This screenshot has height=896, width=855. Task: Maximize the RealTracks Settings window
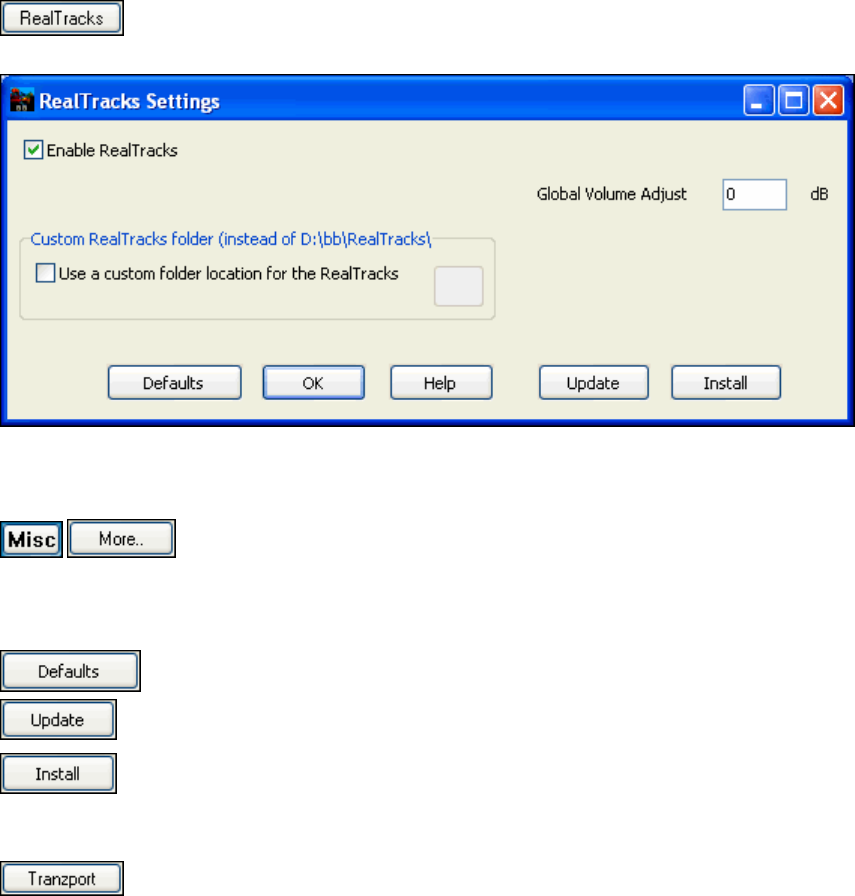coord(793,101)
